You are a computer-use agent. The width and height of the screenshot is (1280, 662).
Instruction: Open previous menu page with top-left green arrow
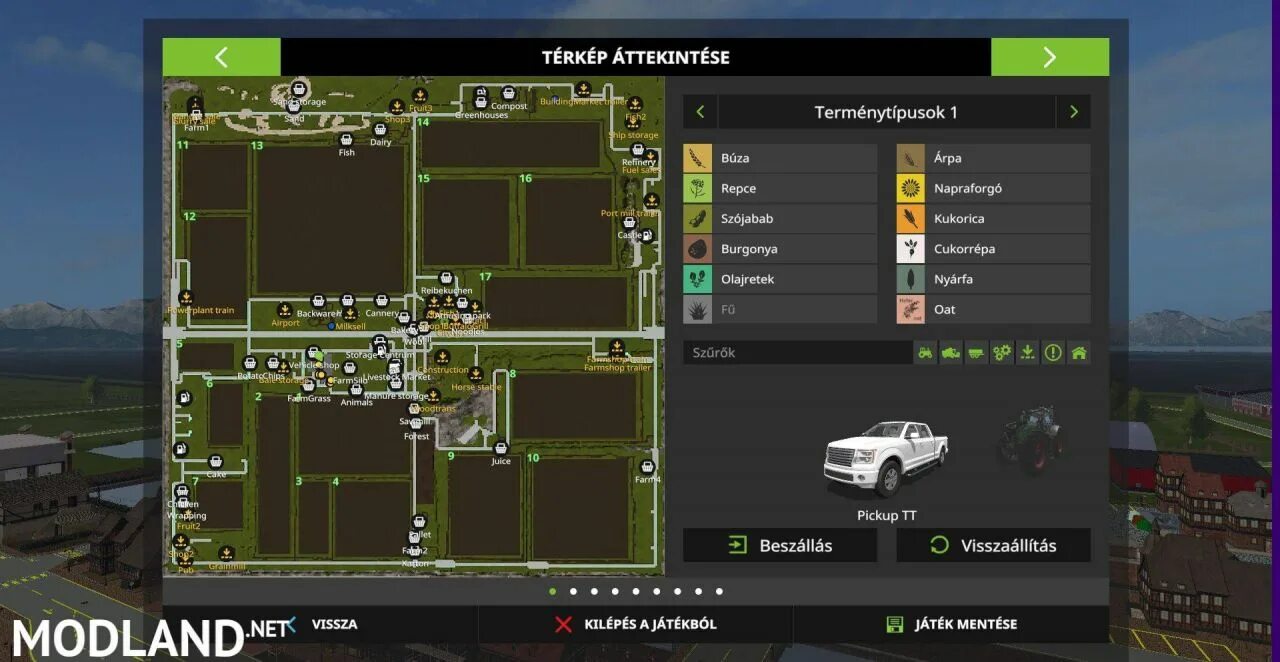221,57
